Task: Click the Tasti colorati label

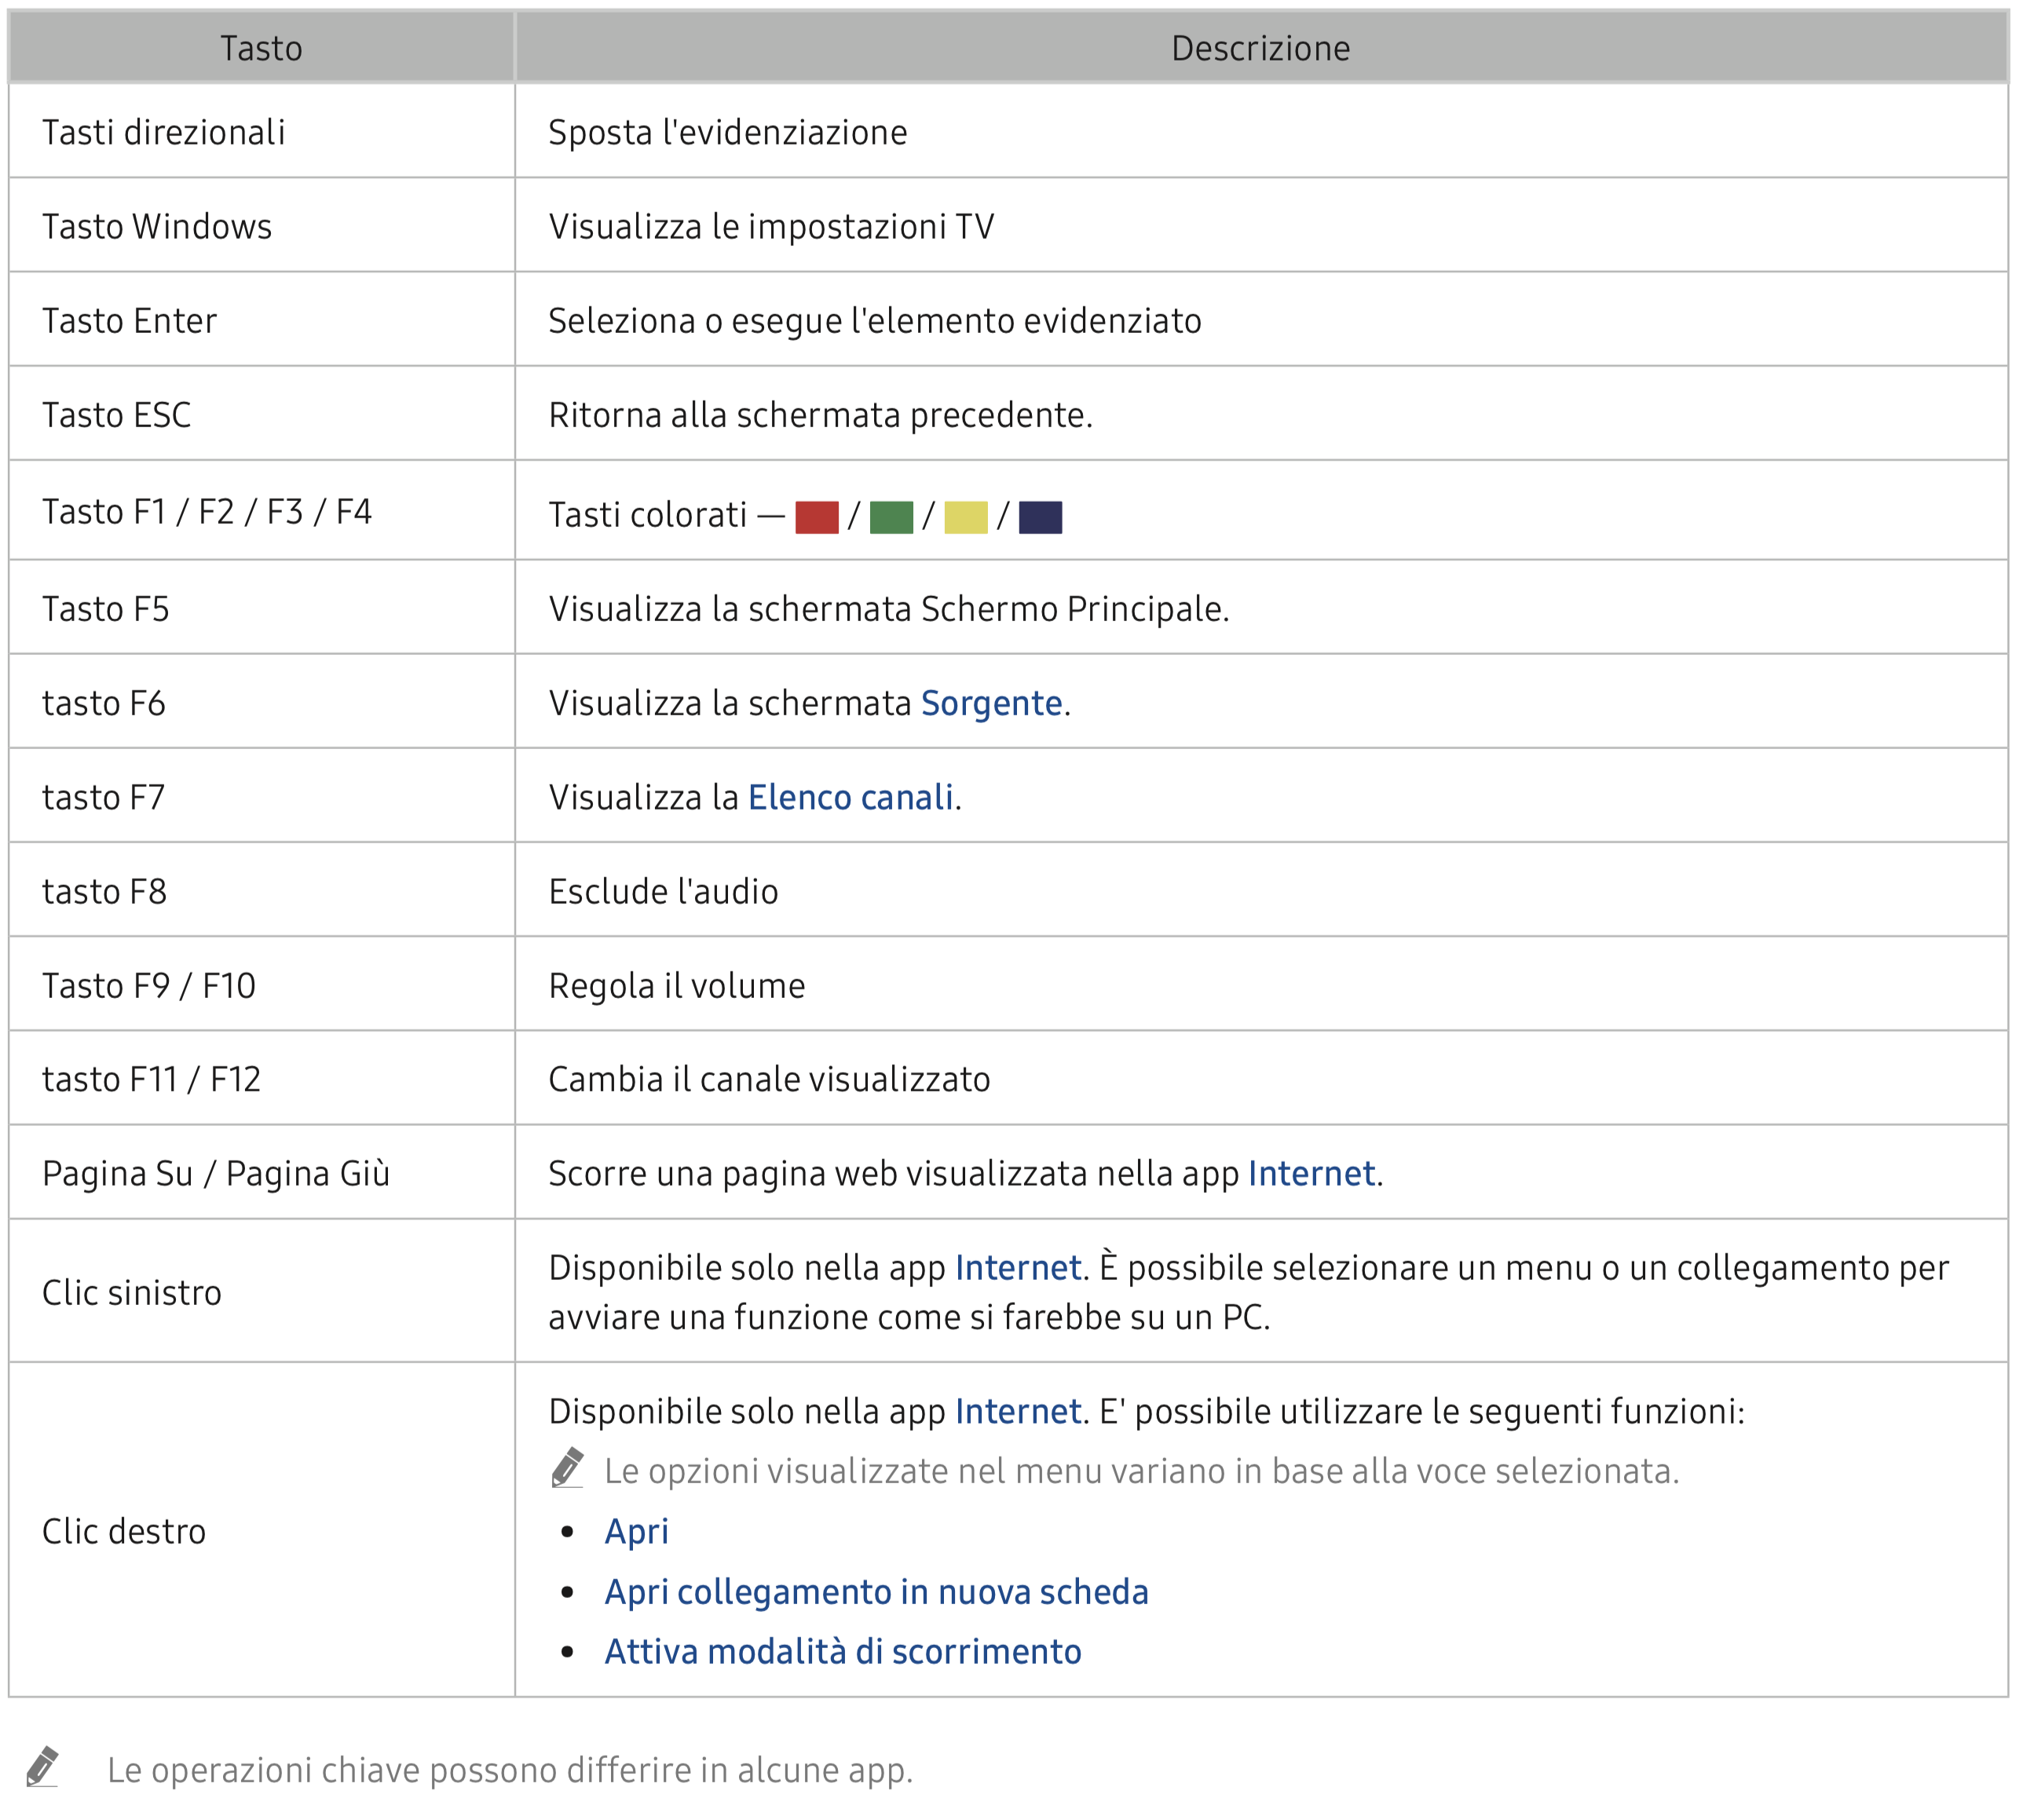Action: pos(647,515)
